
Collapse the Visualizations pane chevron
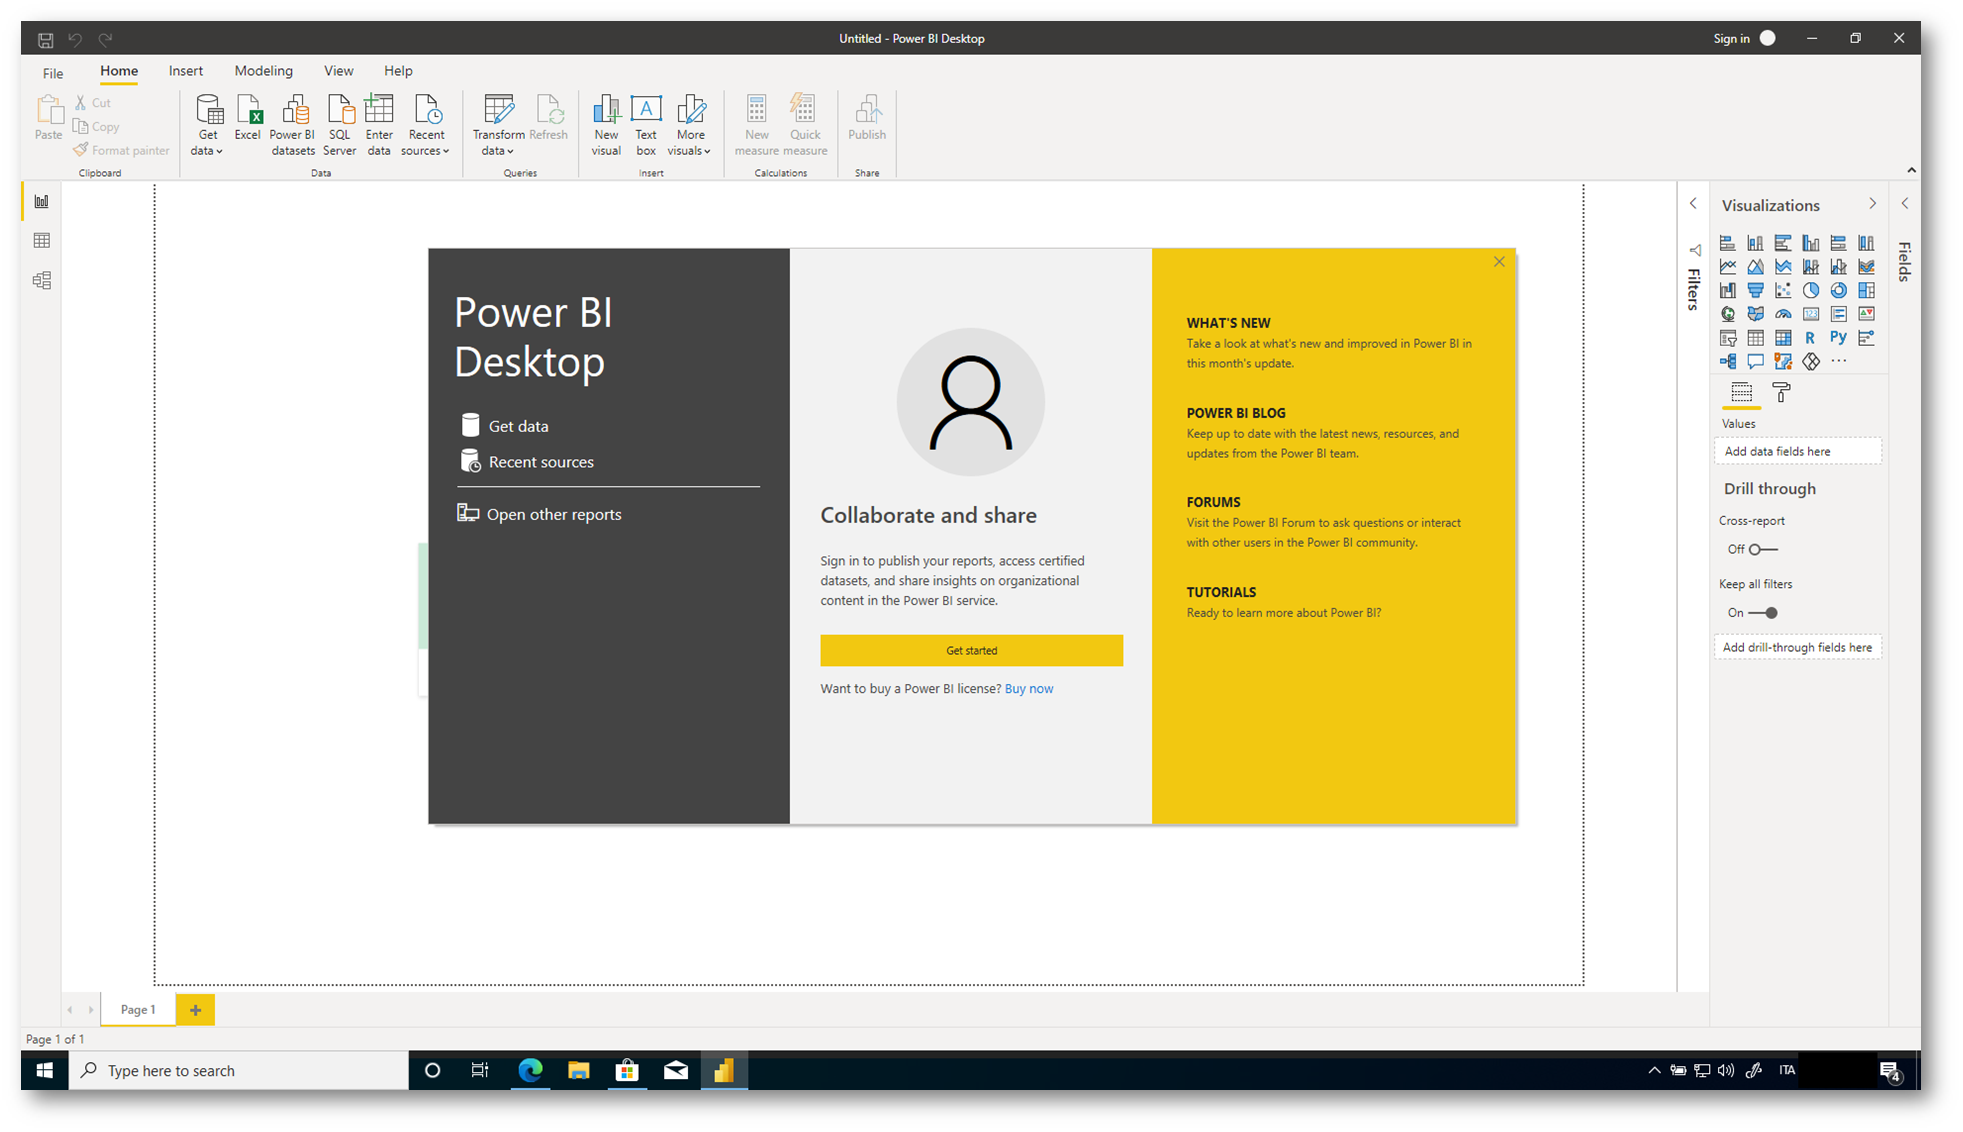pos(1872,203)
